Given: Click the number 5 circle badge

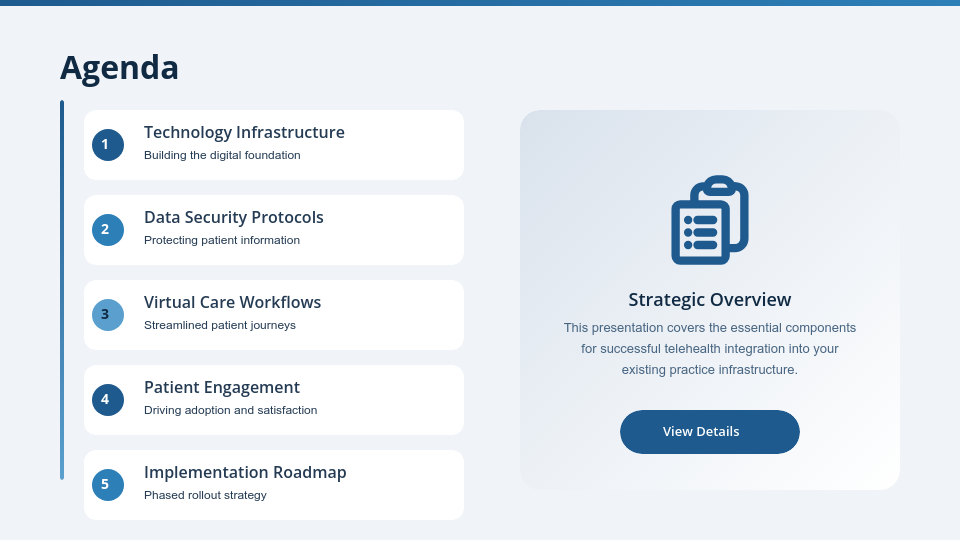Looking at the screenshot, I should (x=108, y=485).
